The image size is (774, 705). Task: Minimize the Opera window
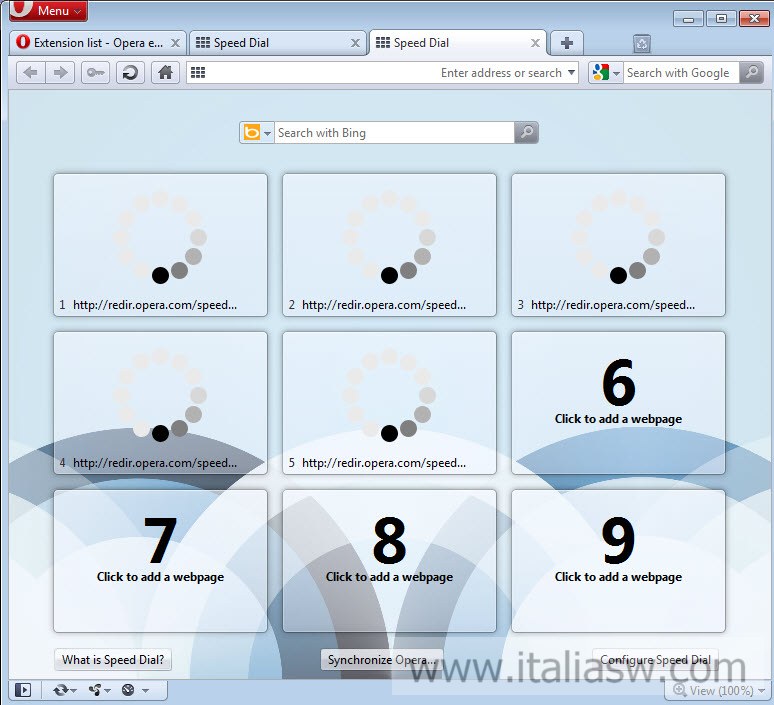(689, 19)
